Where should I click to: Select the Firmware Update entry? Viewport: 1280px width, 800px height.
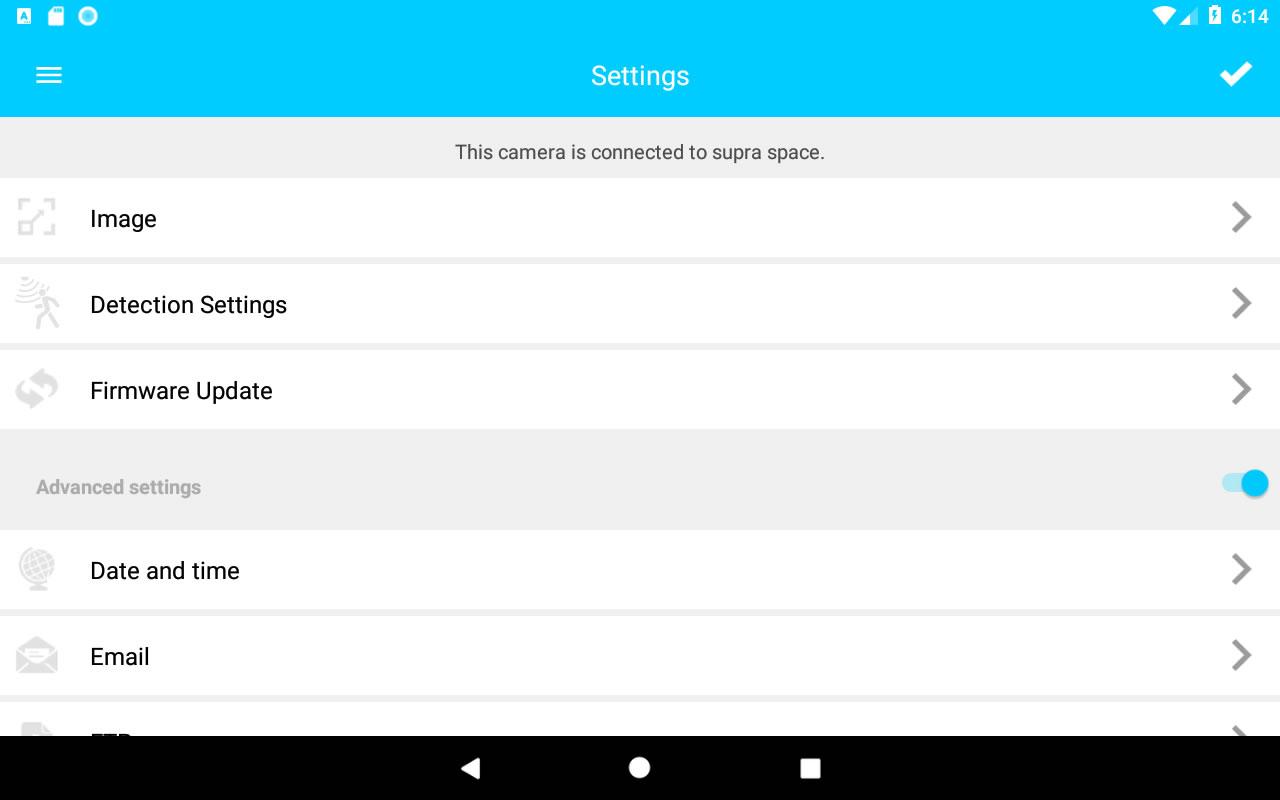point(640,390)
